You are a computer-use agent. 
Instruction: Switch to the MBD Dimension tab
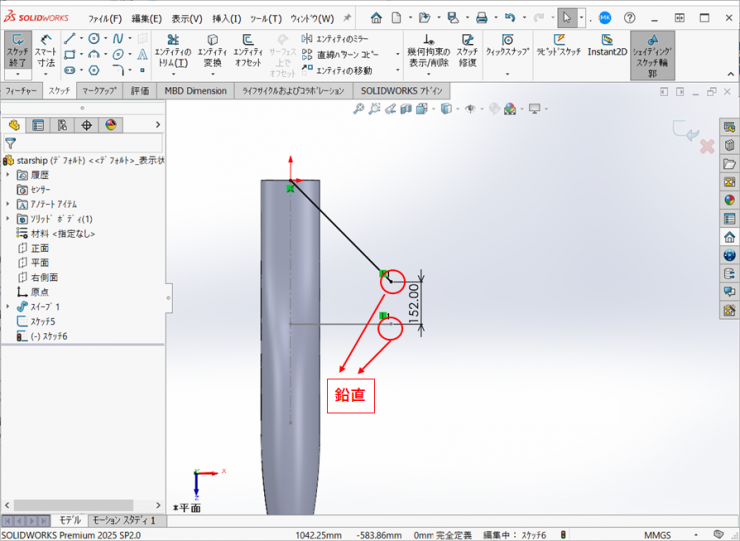point(195,90)
